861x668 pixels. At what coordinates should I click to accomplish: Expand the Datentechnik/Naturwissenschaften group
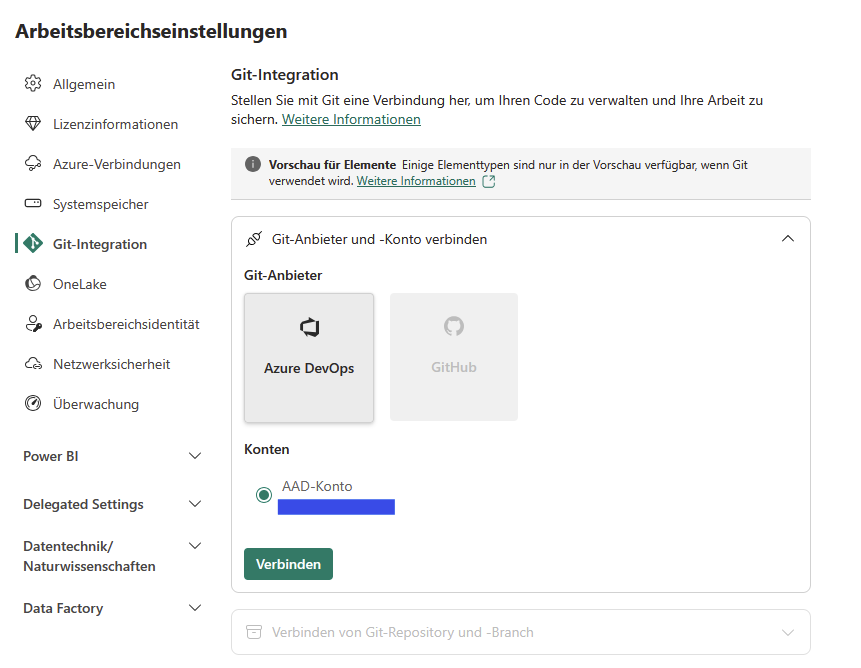[x=195, y=545]
